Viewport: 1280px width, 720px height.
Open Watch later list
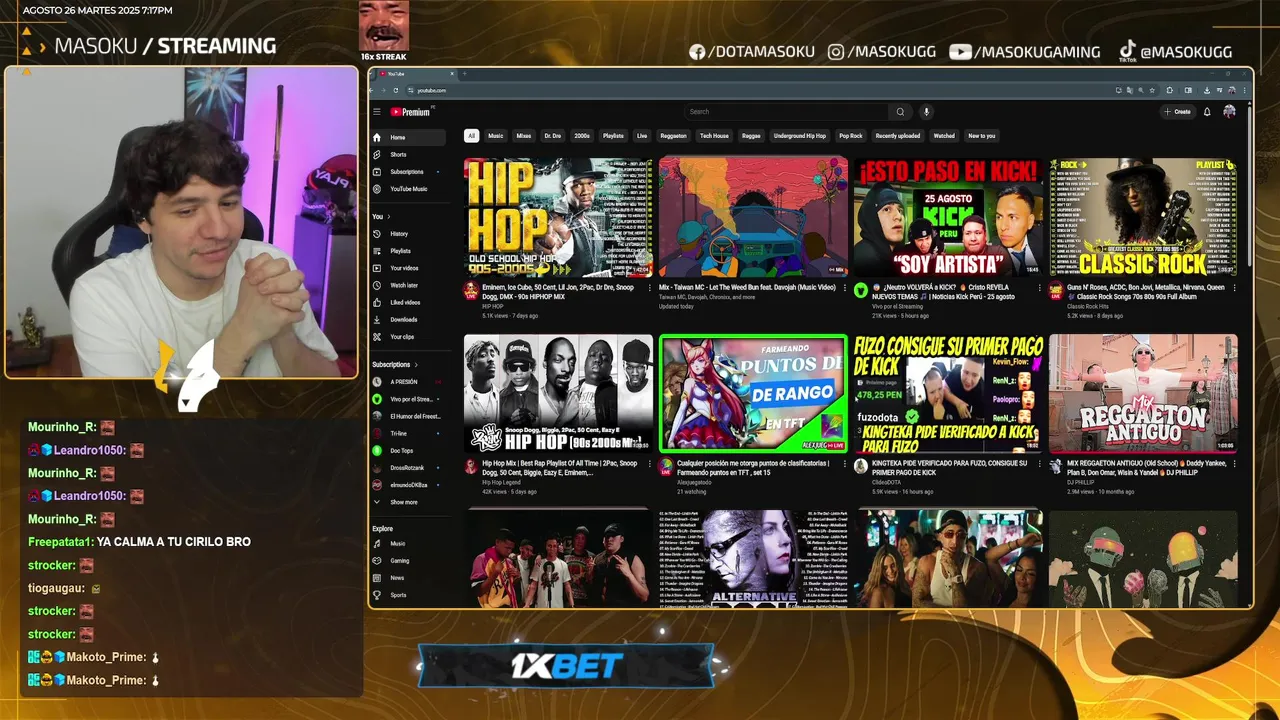click(x=408, y=285)
